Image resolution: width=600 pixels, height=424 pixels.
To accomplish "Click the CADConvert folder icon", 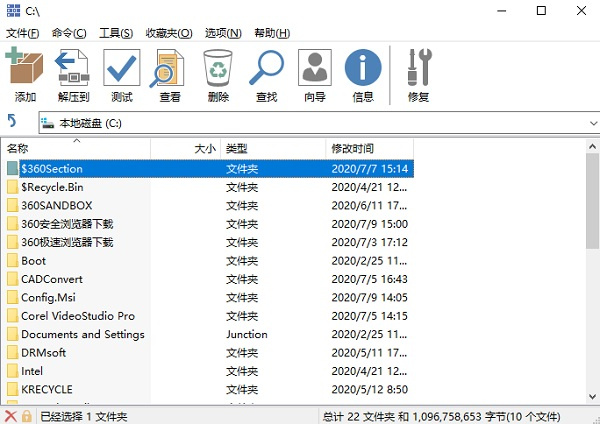I will (12, 279).
